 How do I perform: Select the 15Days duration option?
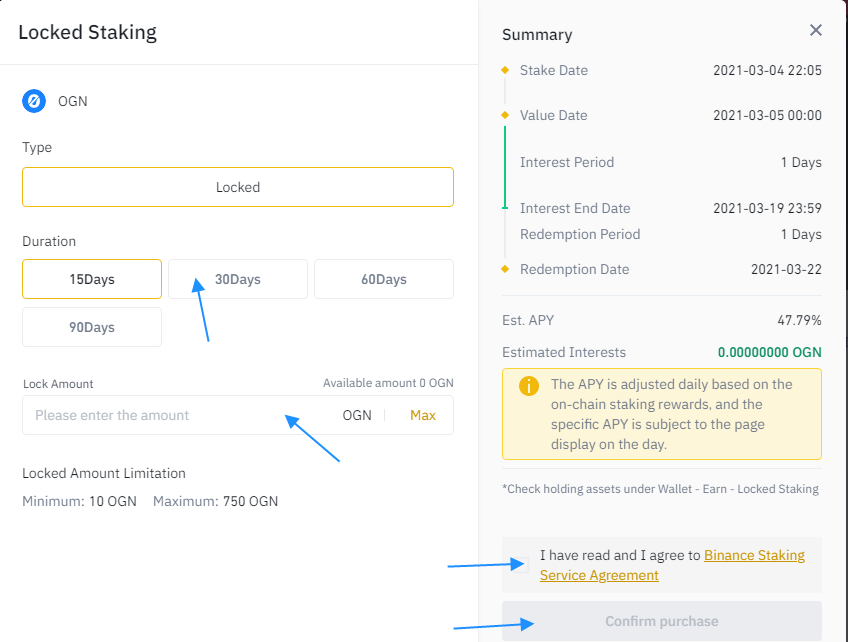click(x=92, y=279)
